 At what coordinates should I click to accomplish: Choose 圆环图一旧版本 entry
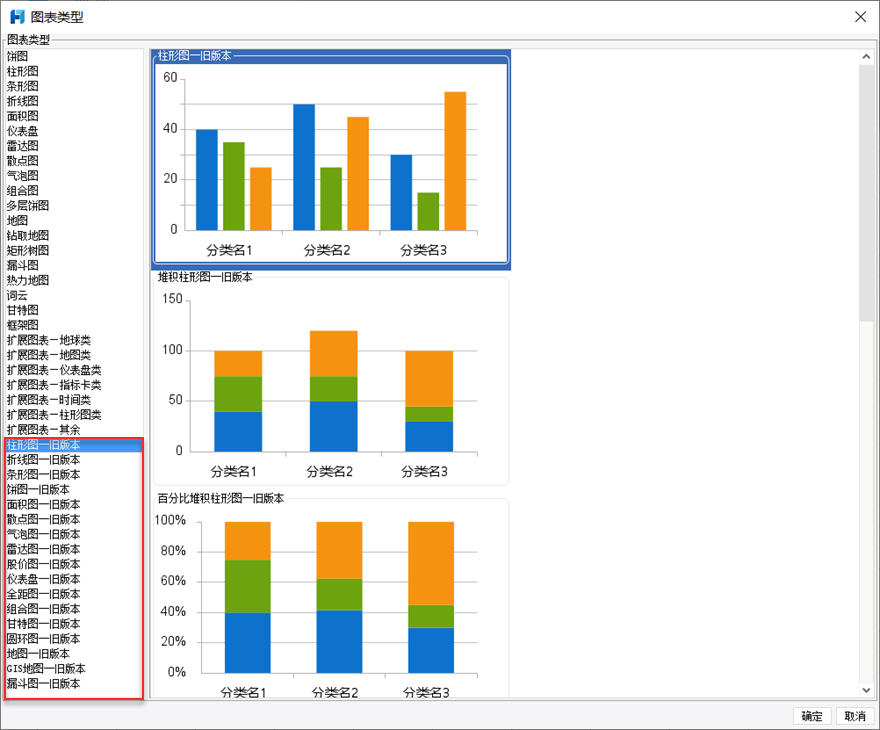[43, 639]
